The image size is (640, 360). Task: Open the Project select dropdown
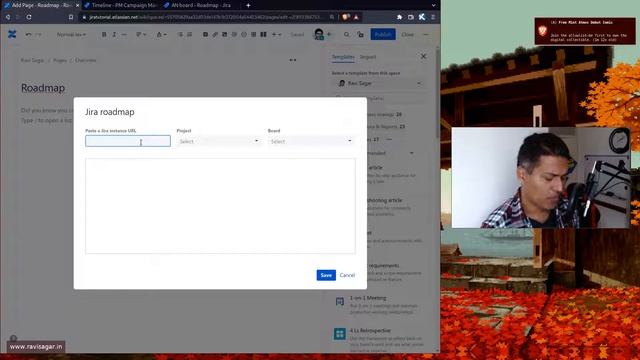tap(219, 141)
